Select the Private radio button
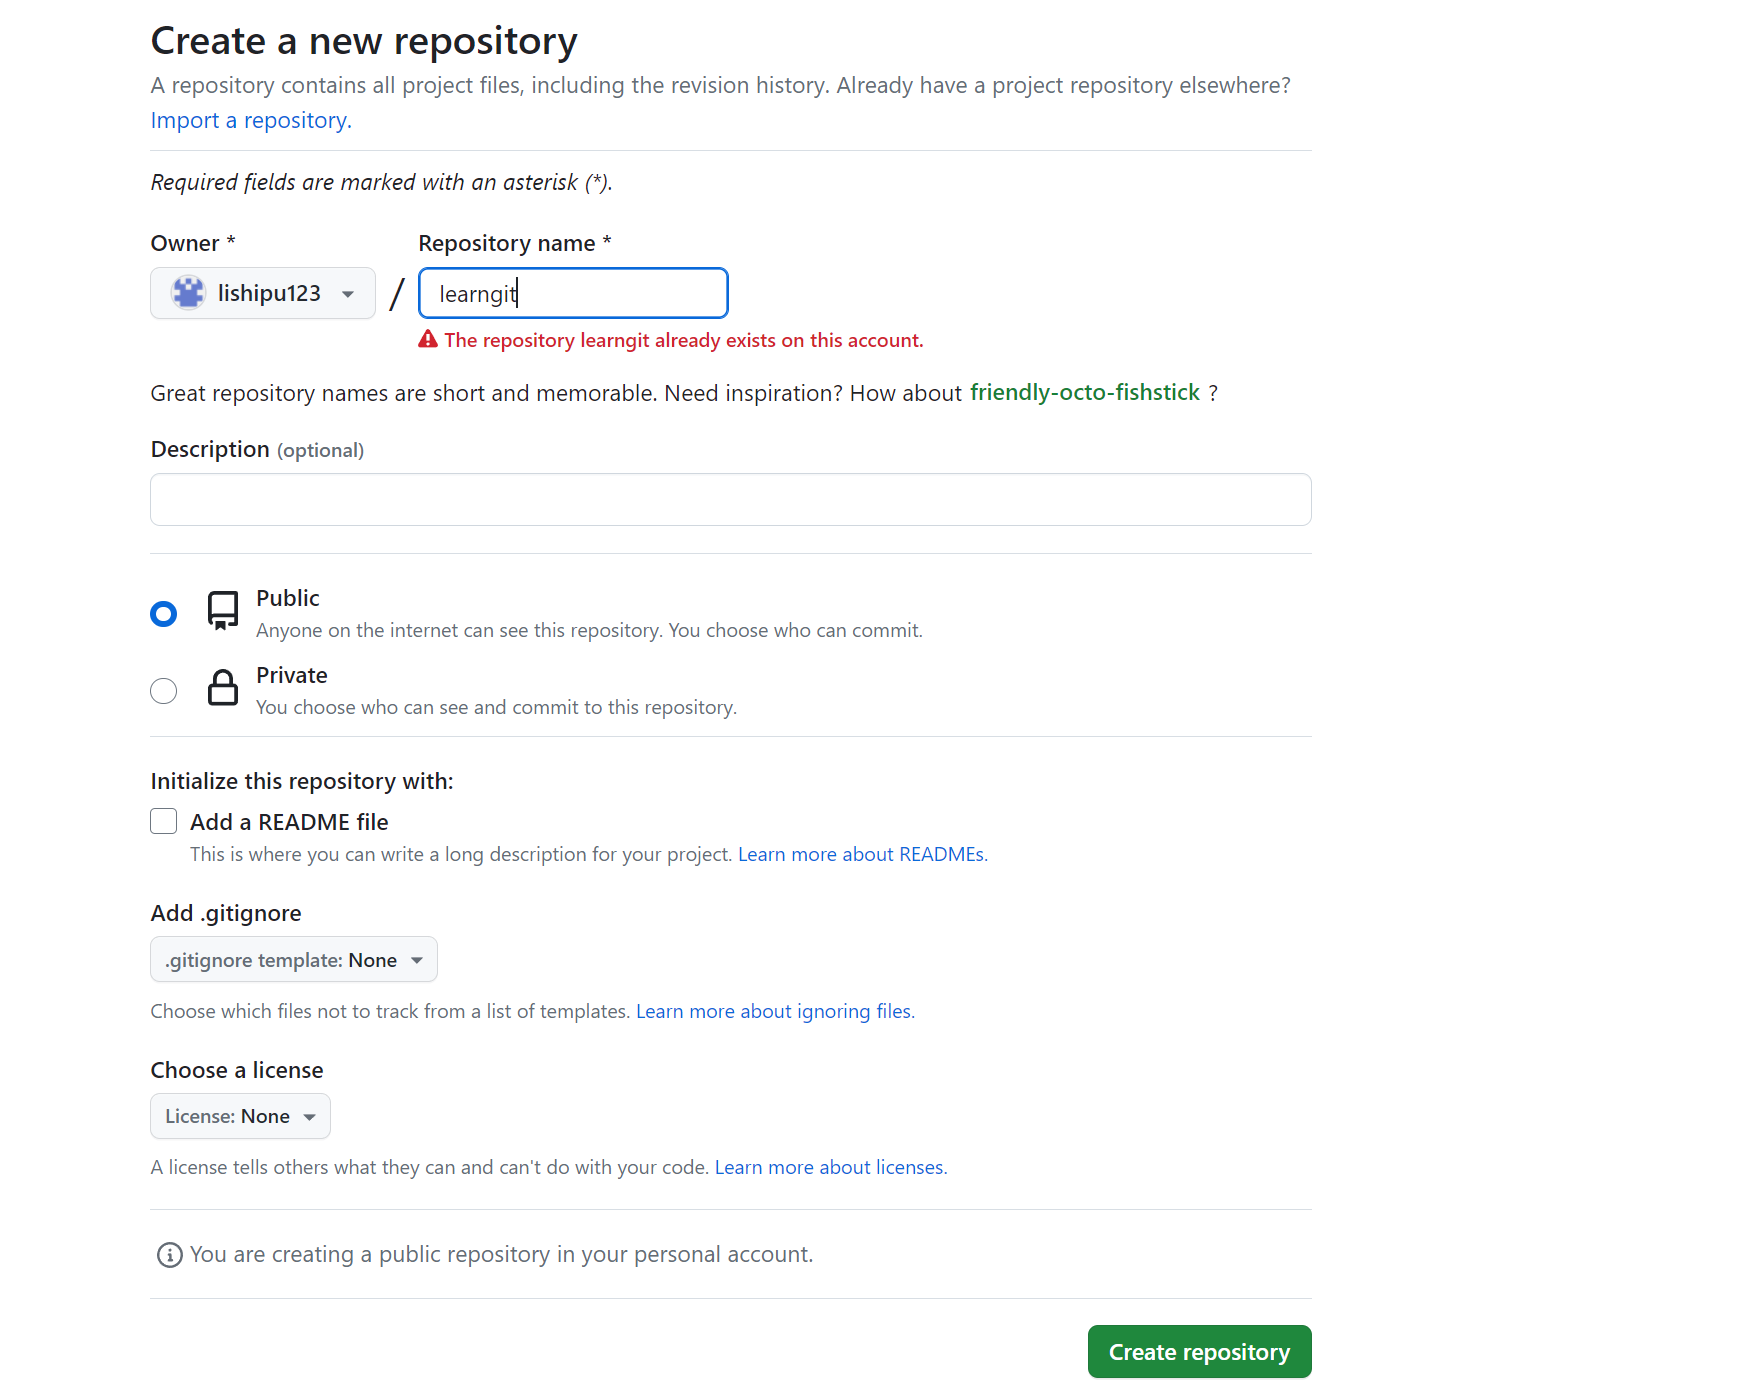1753x1394 pixels. [164, 691]
